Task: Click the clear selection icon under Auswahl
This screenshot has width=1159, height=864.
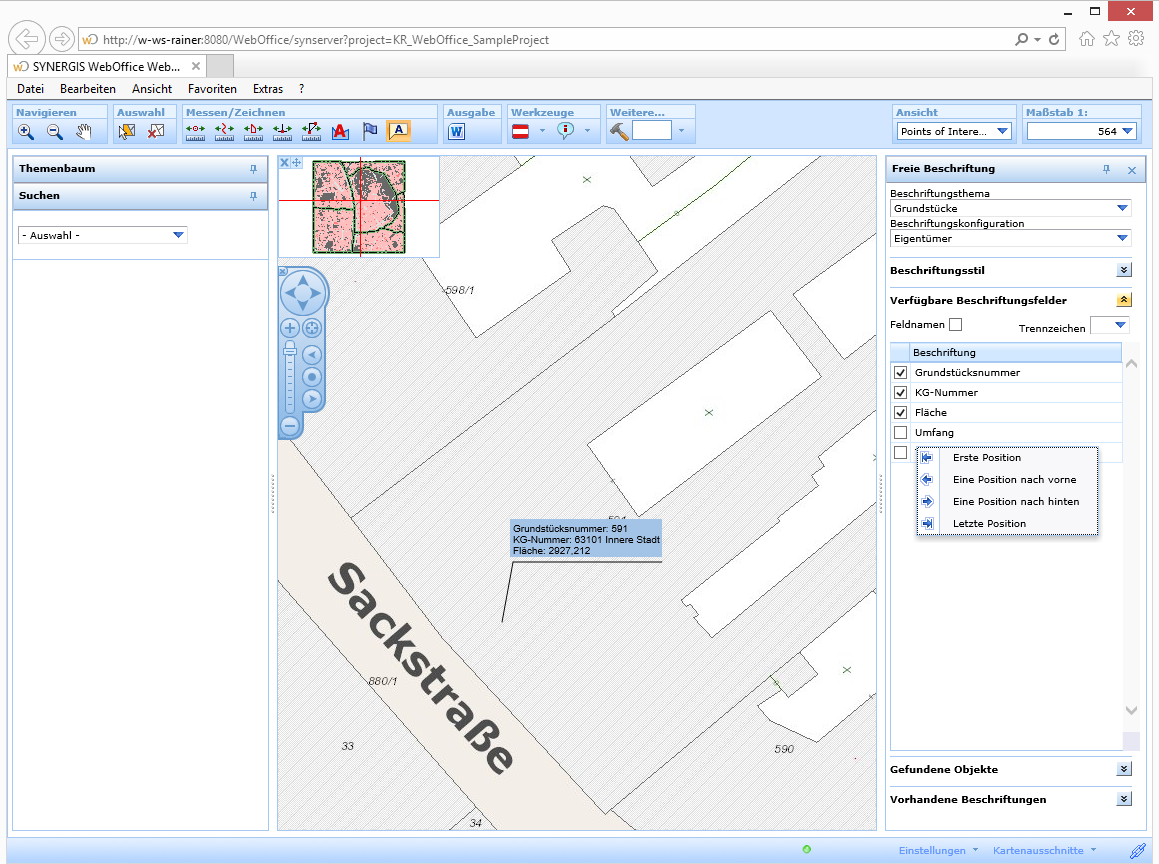Action: (156, 131)
